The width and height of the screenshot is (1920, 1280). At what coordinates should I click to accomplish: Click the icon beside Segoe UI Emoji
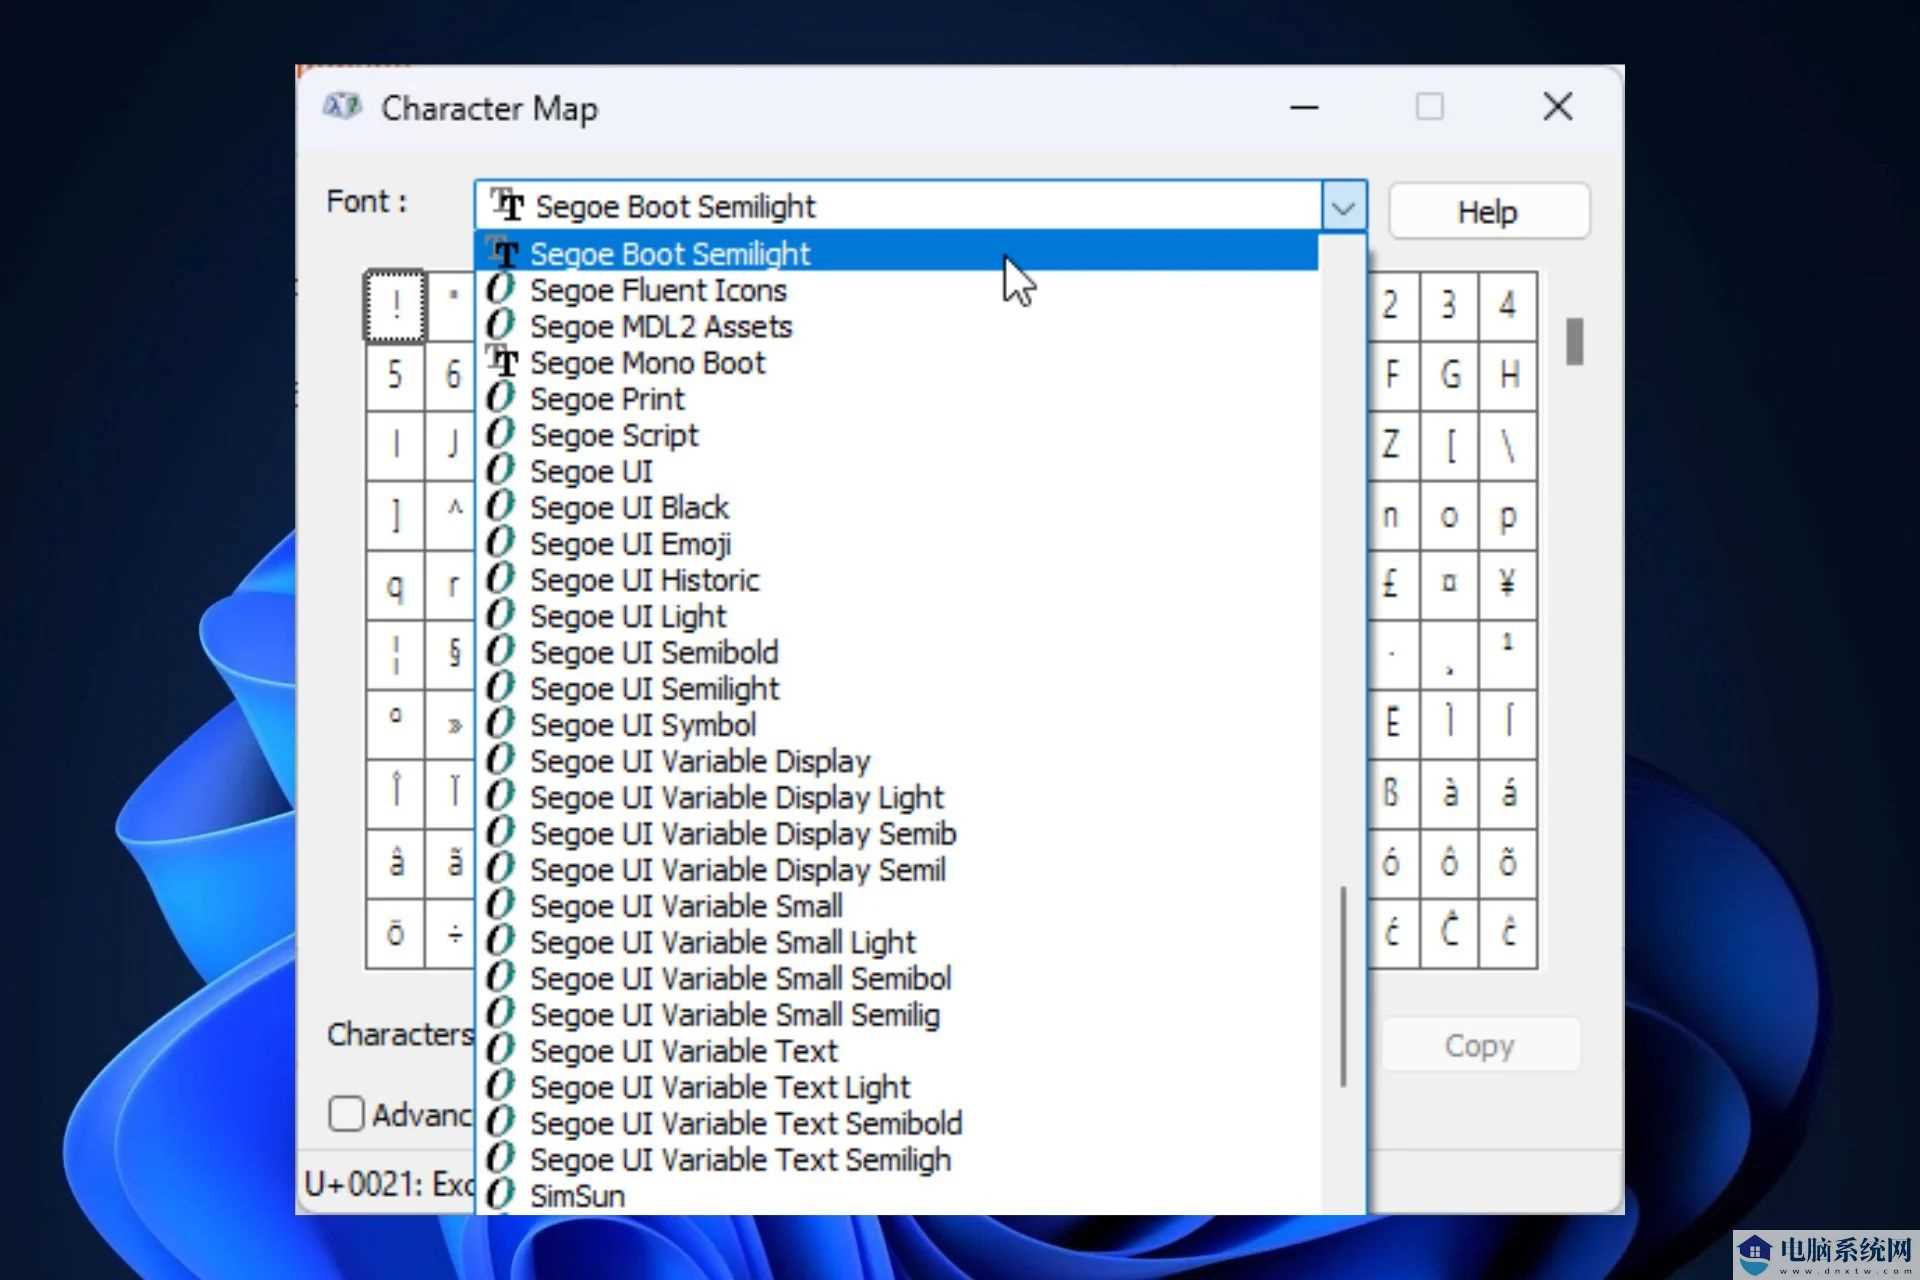pos(501,542)
